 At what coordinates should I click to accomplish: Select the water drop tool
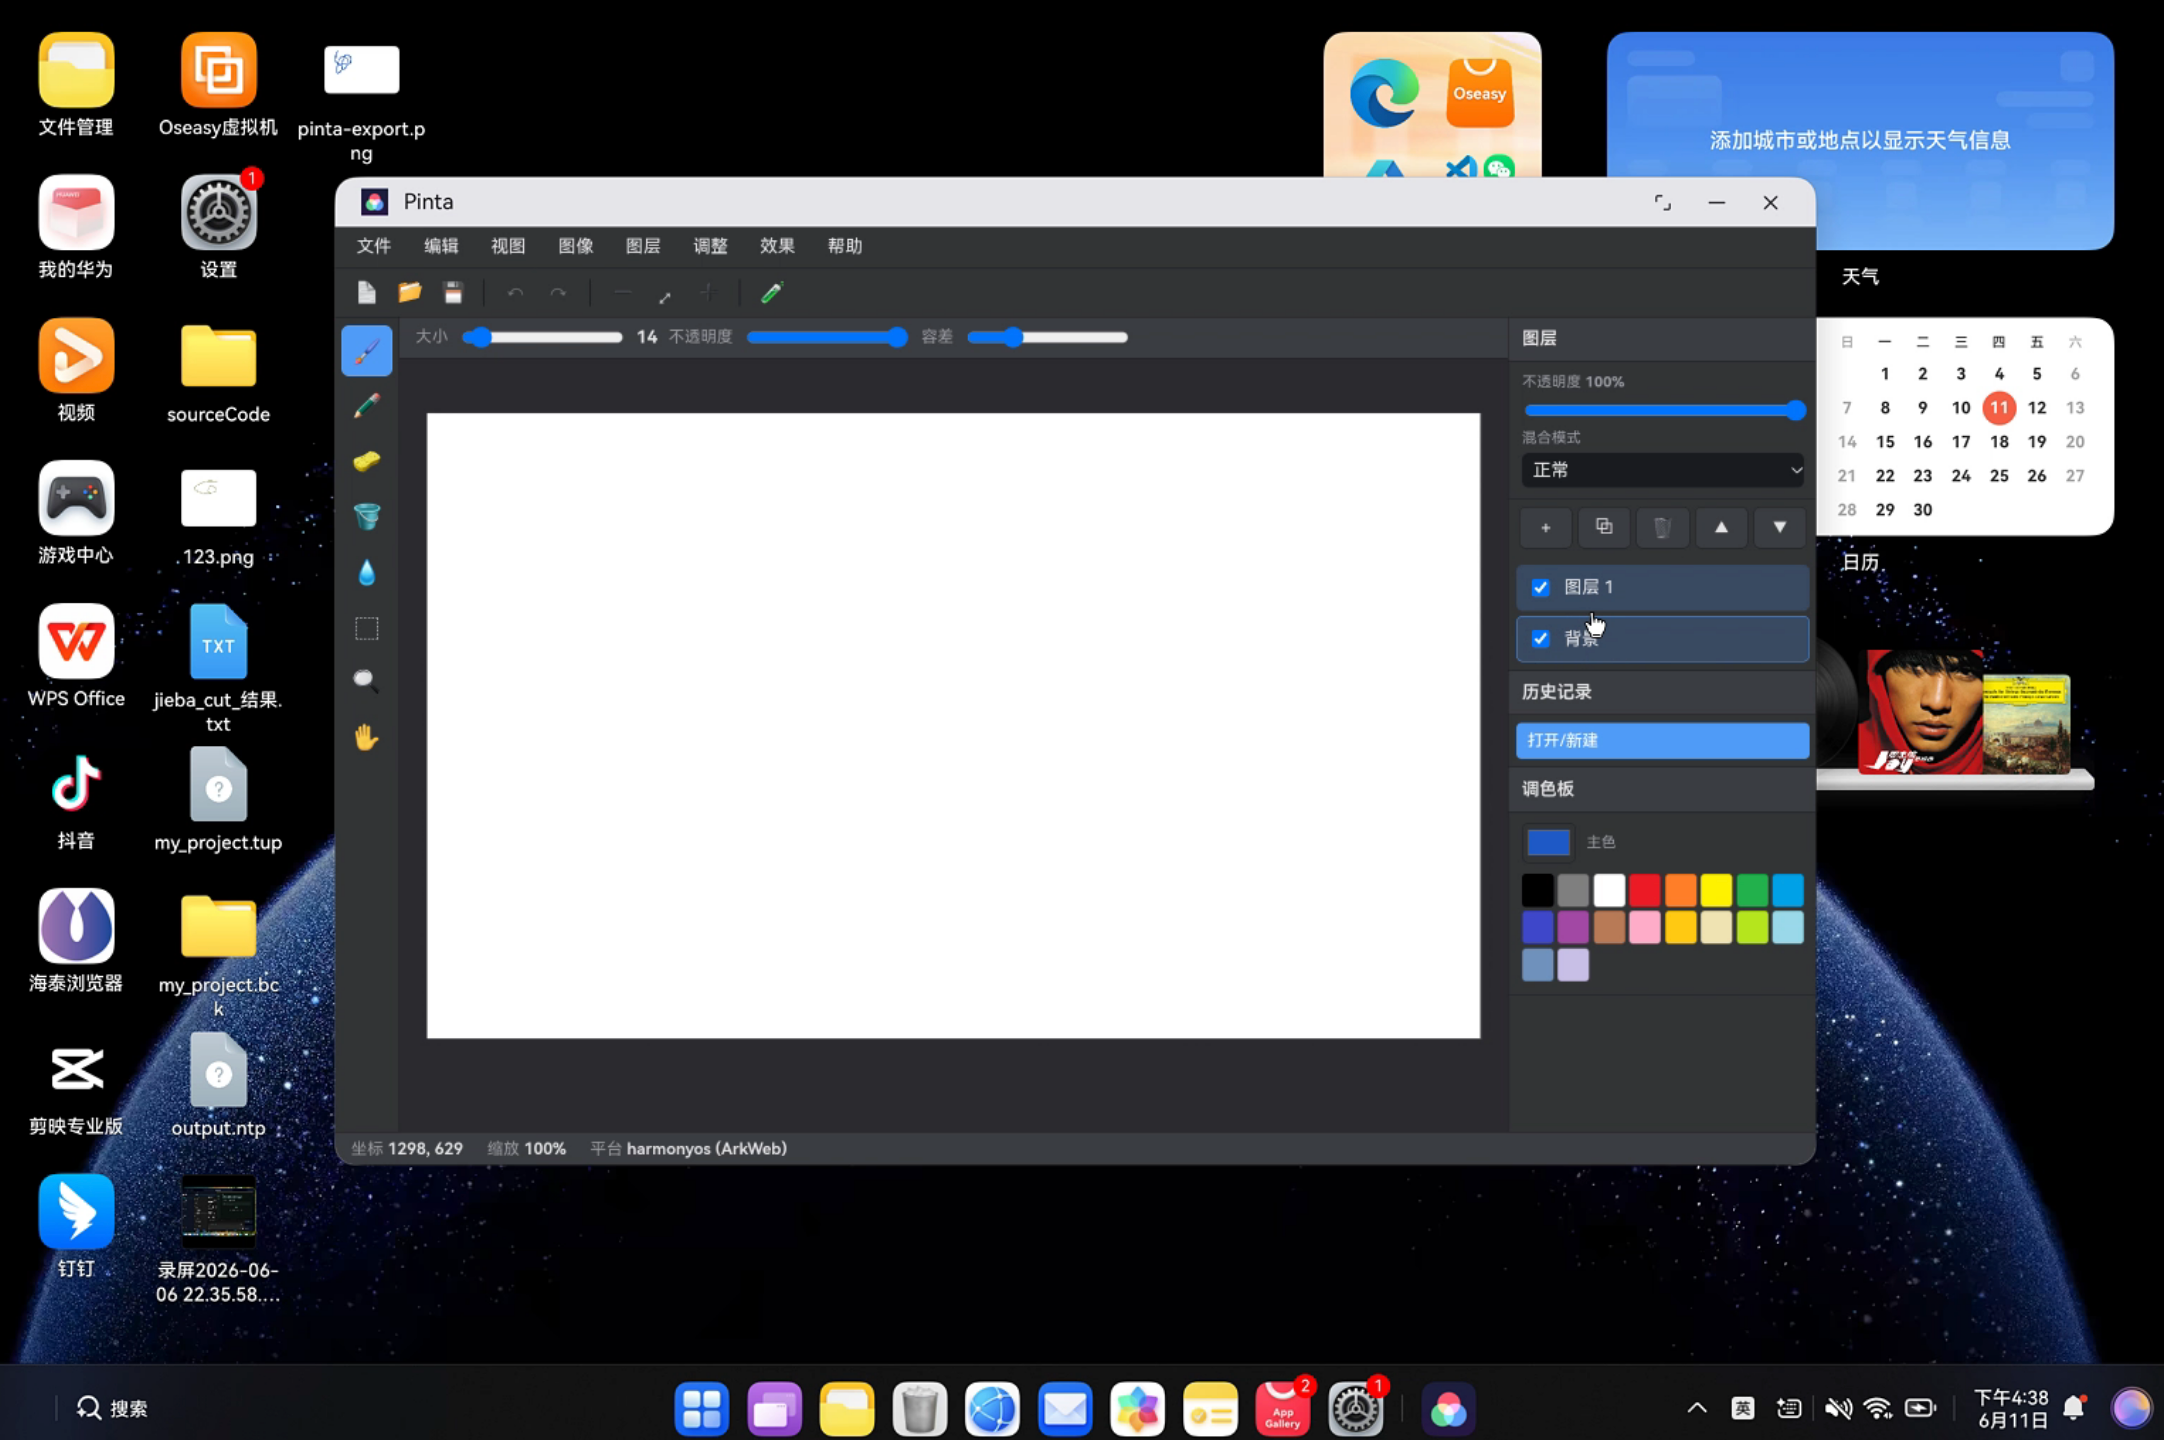pos(366,572)
